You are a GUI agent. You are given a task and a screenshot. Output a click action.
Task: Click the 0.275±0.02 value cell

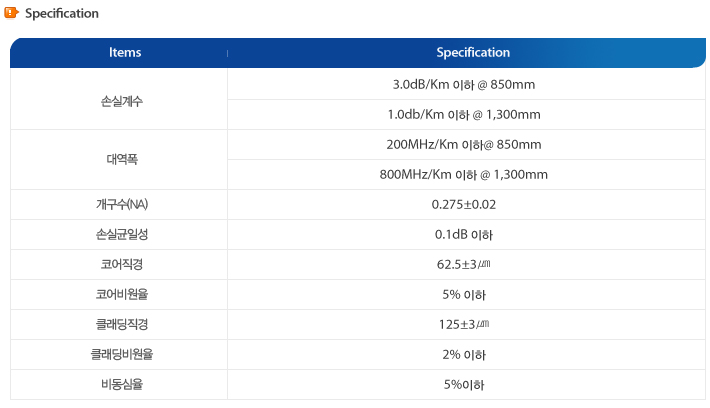(x=464, y=205)
